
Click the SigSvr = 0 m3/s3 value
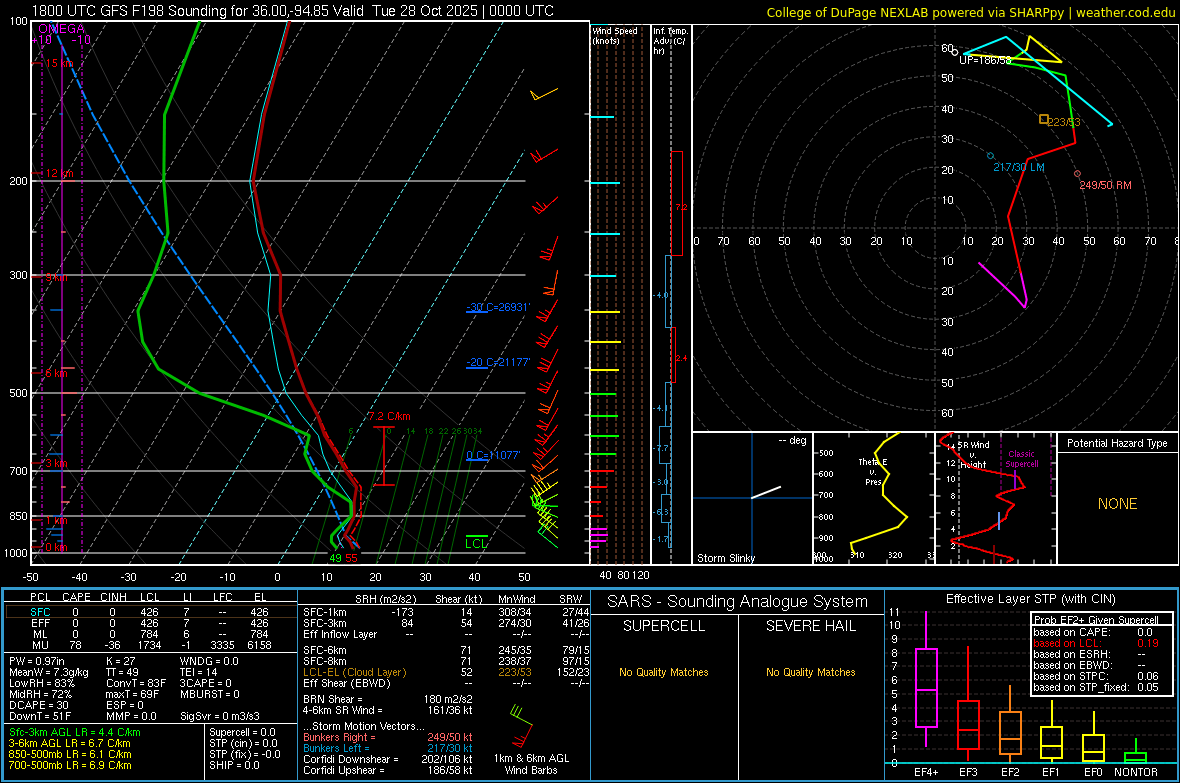pyautogui.click(x=220, y=716)
